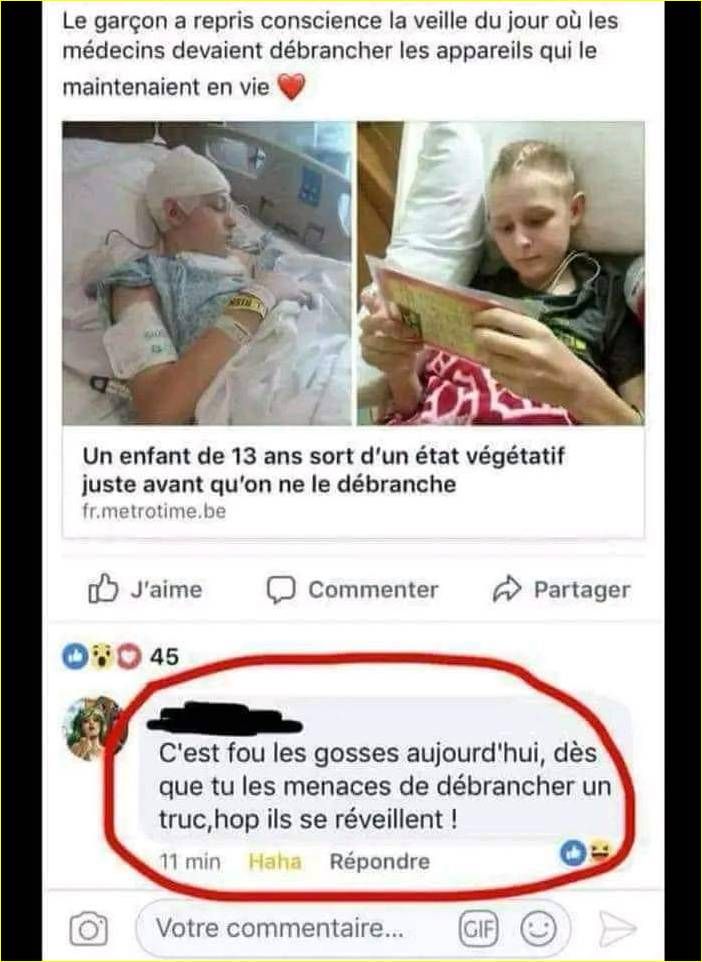Click the wow emoji reaction icon

(x=102, y=656)
